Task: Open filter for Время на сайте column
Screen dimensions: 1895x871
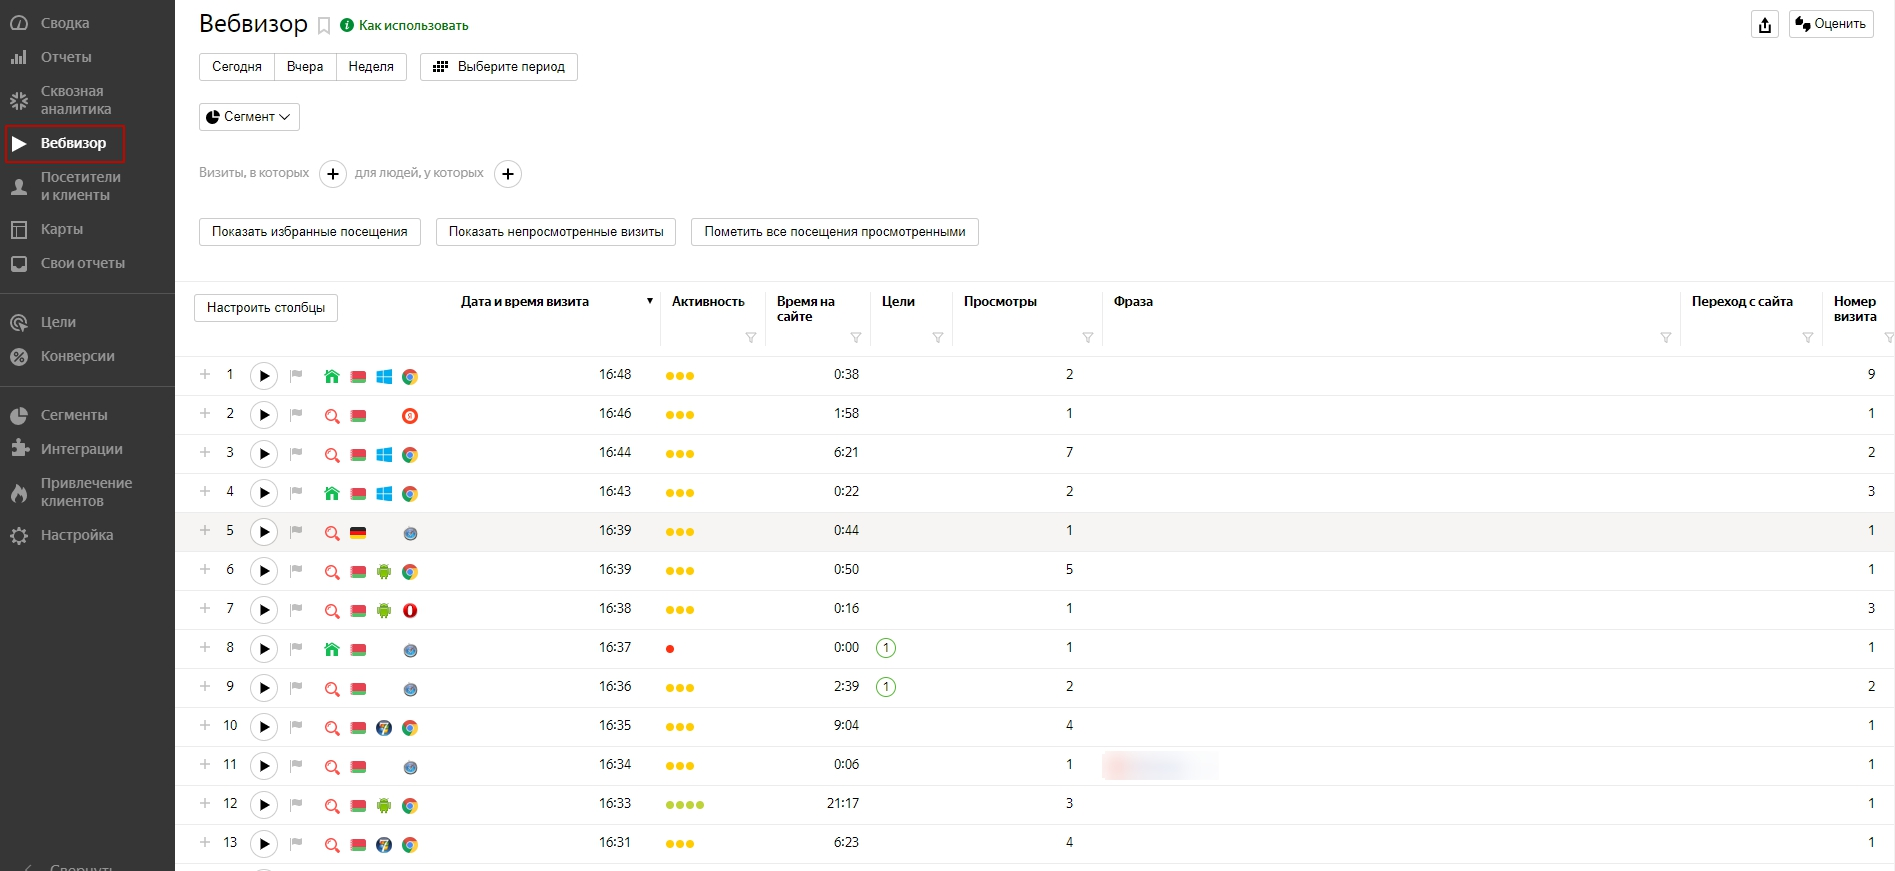Action: [856, 338]
